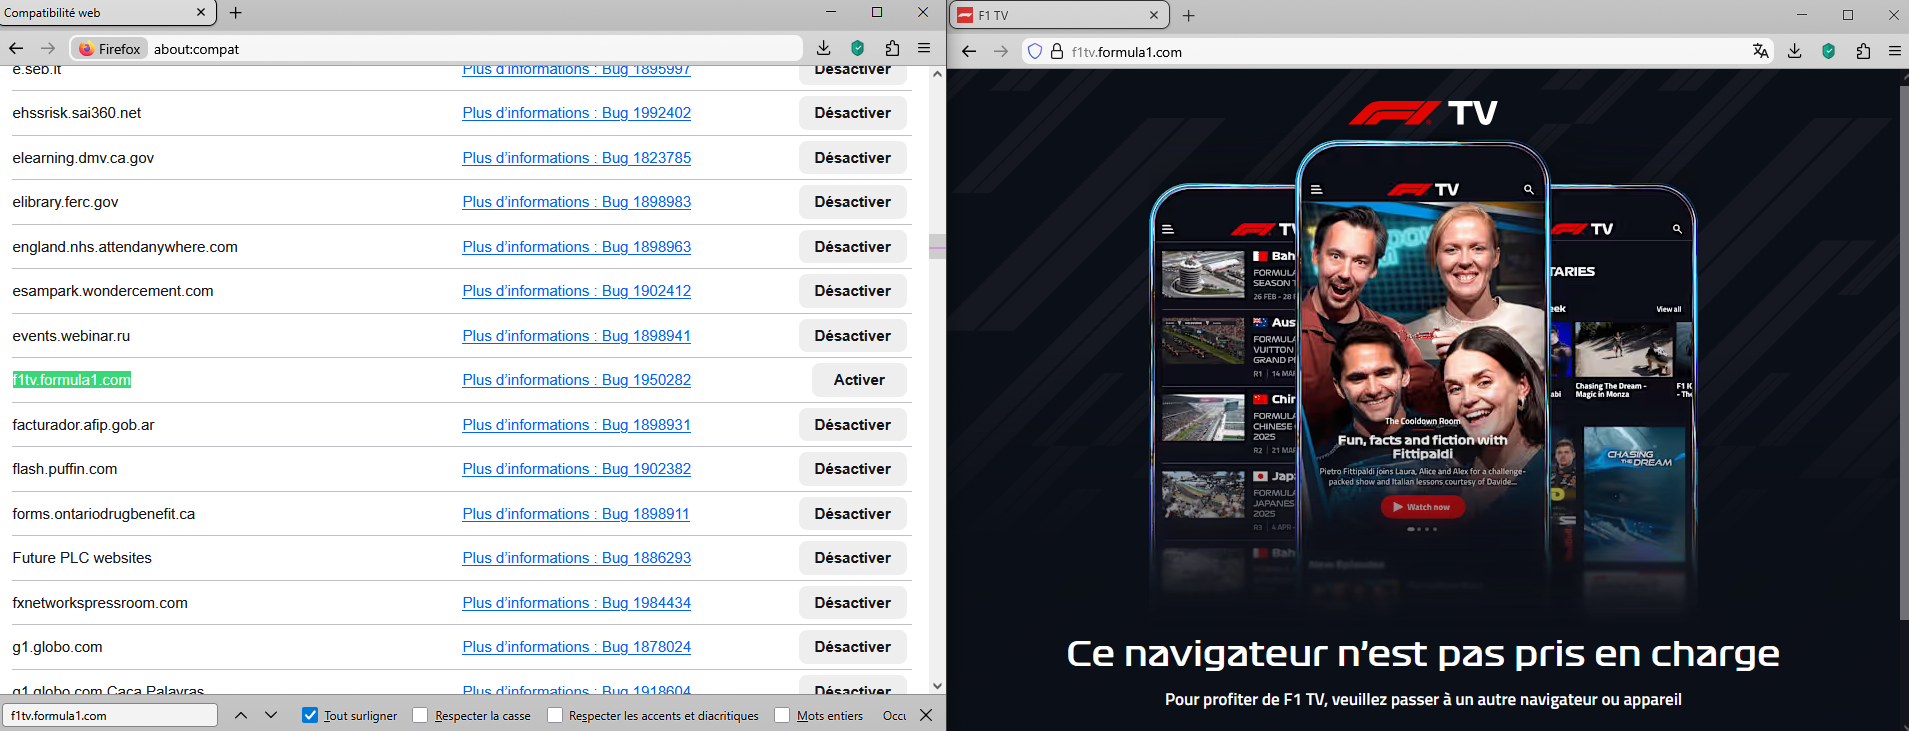The width and height of the screenshot is (1909, 731).
Task: Click the green shield extension in about:compat window
Action: click(x=857, y=48)
